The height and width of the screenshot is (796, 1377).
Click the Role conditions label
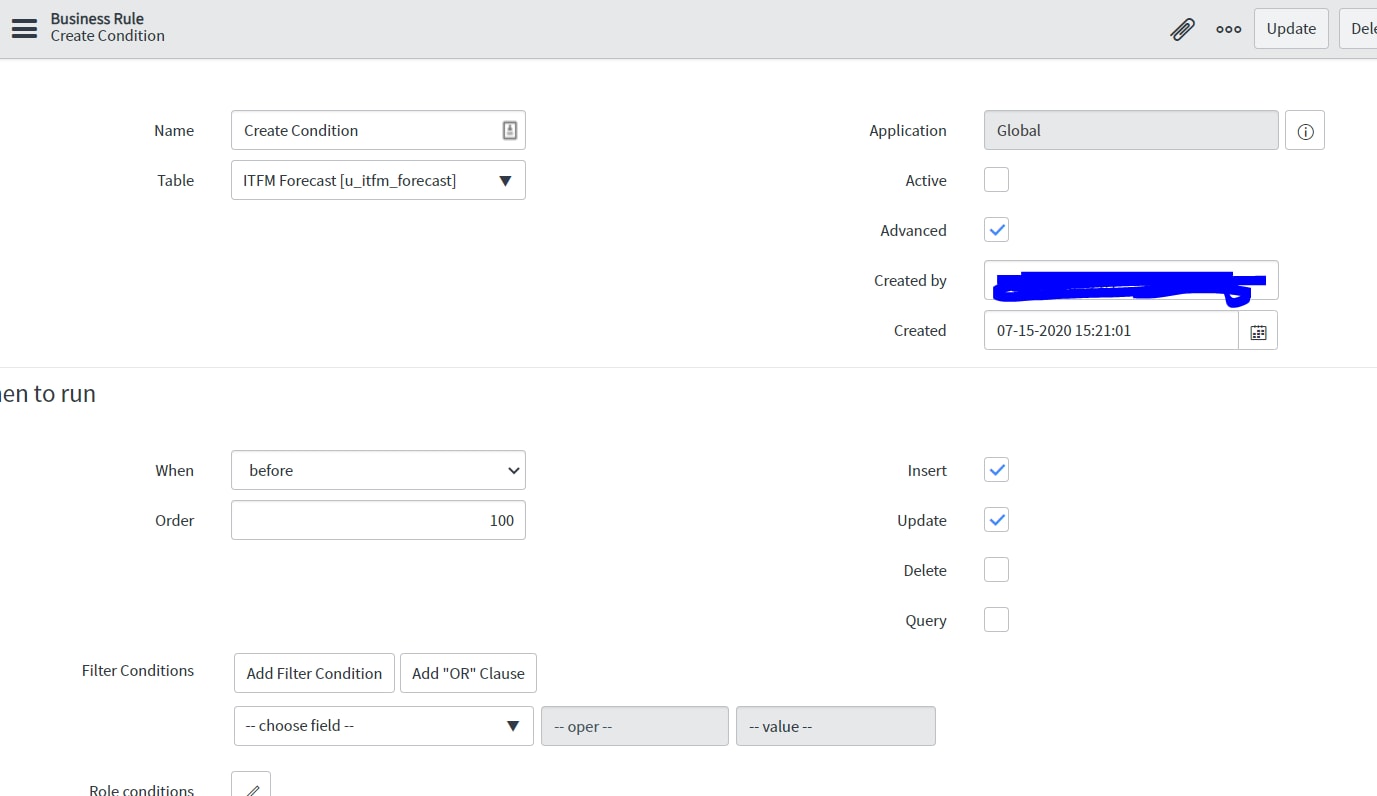pos(142,790)
